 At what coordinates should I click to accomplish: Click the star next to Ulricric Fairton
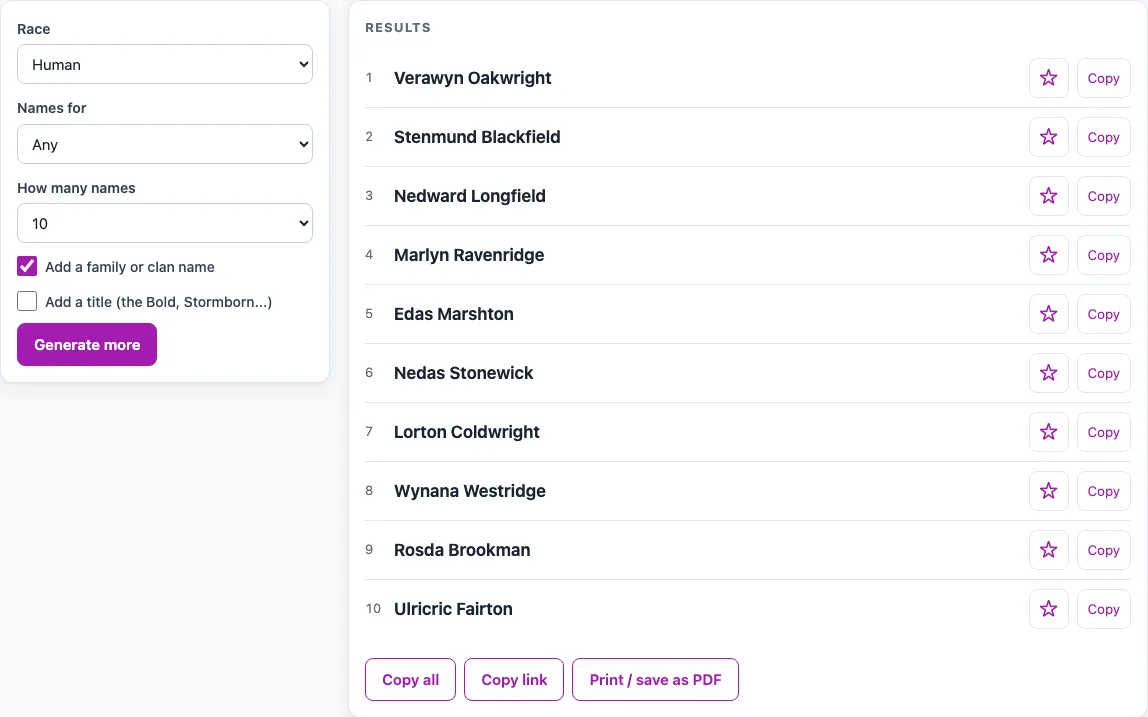[1048, 609]
